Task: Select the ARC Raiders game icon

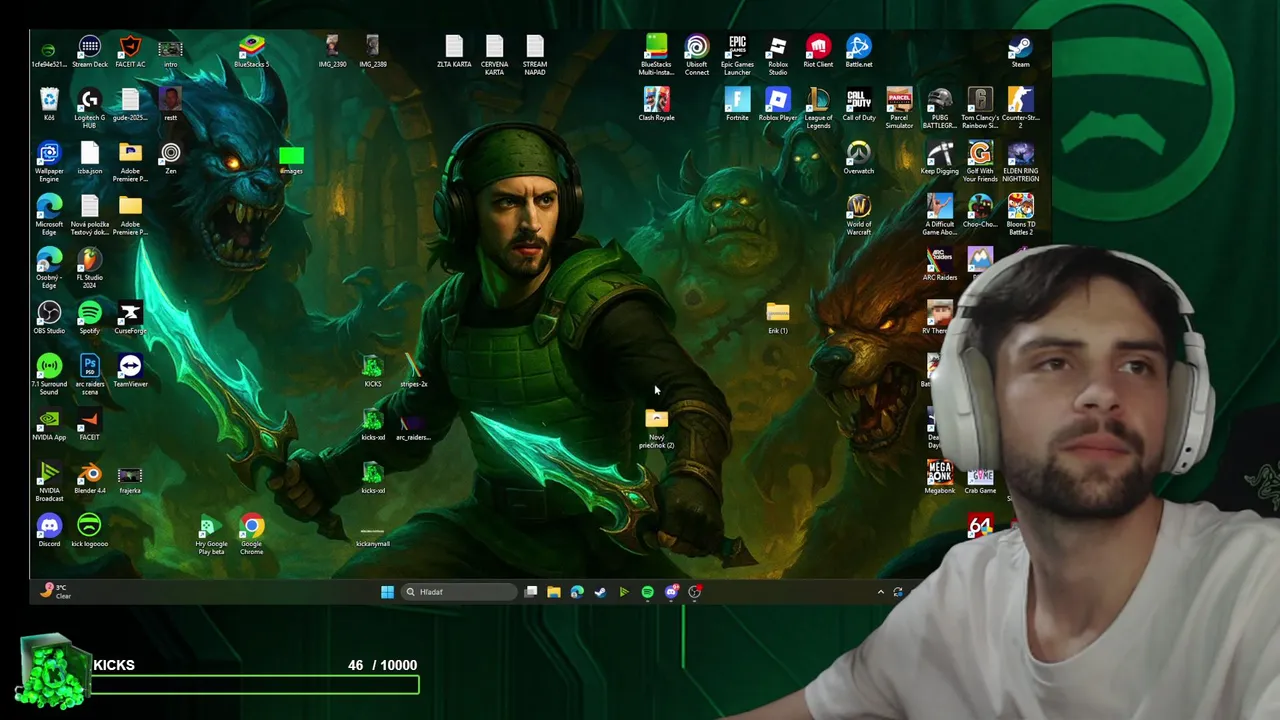Action: [940, 265]
